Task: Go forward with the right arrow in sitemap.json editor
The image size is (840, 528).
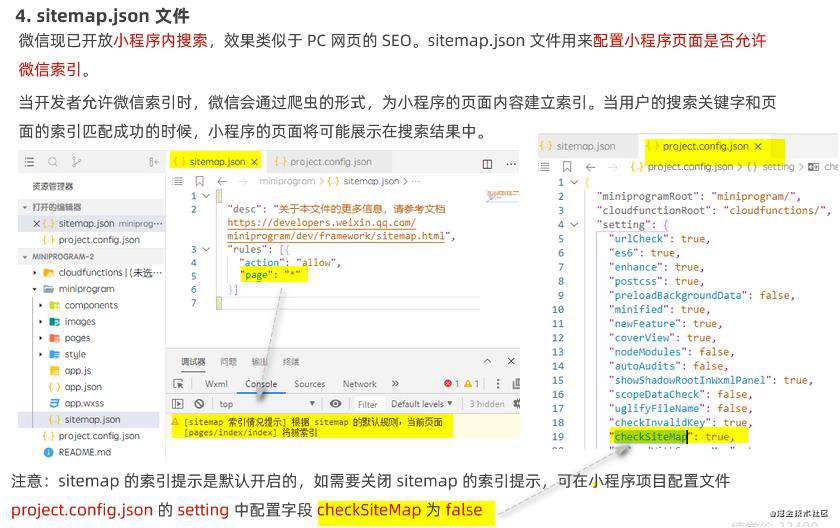Action: pos(243,182)
